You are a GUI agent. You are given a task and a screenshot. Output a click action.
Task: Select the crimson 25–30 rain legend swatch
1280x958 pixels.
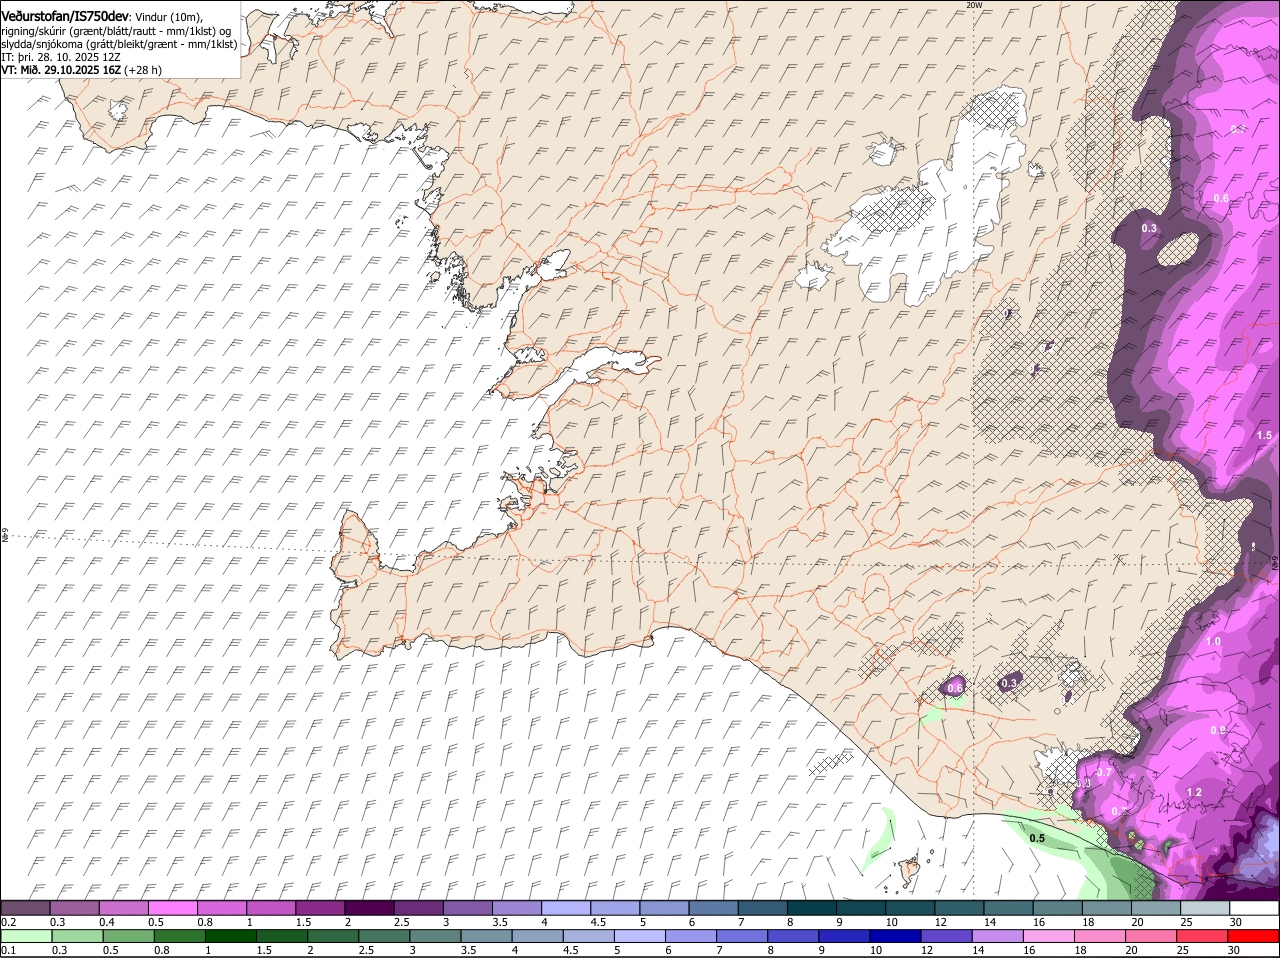1202,936
